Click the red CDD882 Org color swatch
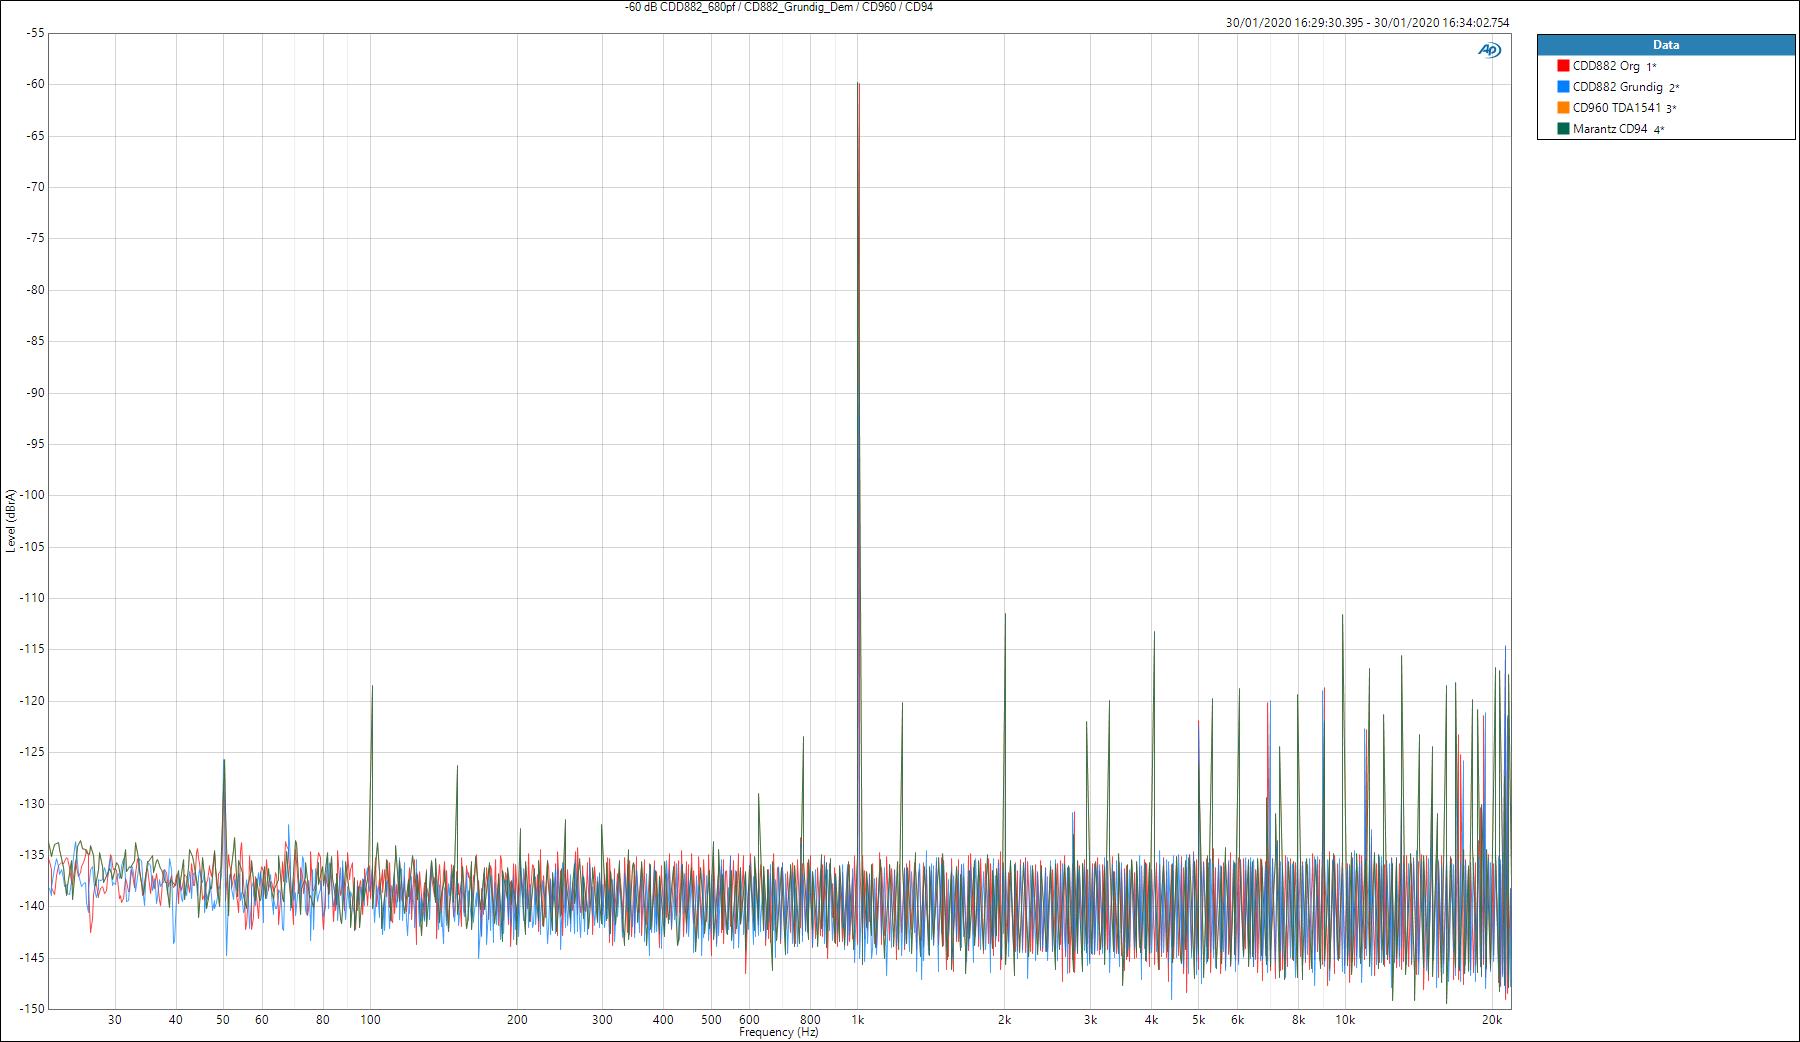1800x1042 pixels. point(1563,66)
